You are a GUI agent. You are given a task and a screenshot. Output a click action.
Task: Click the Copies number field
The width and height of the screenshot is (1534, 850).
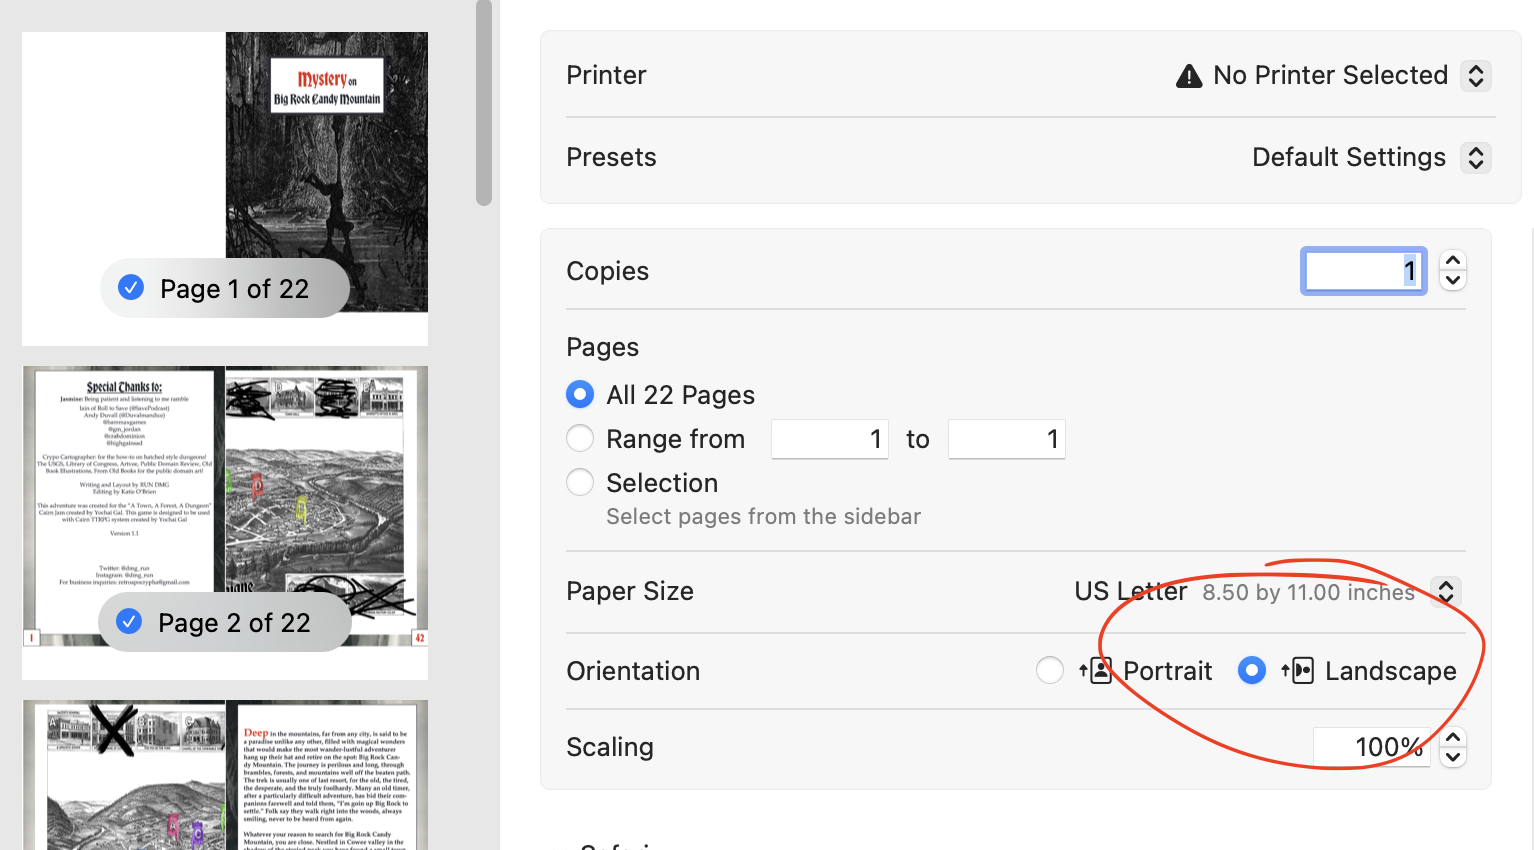1363,271
